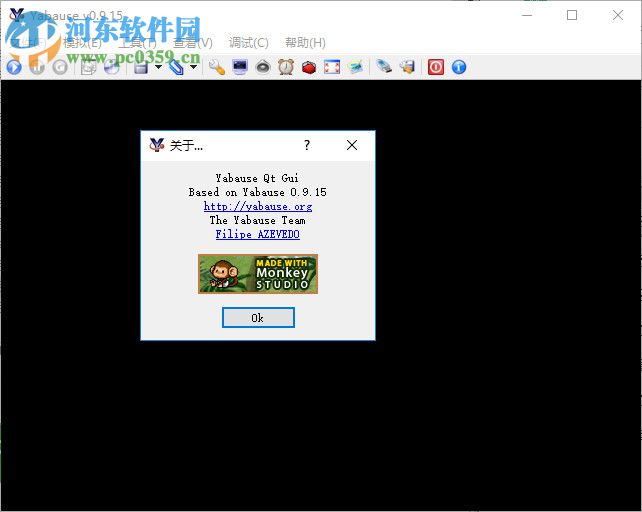Close the 关于 dialog

click(x=352, y=145)
